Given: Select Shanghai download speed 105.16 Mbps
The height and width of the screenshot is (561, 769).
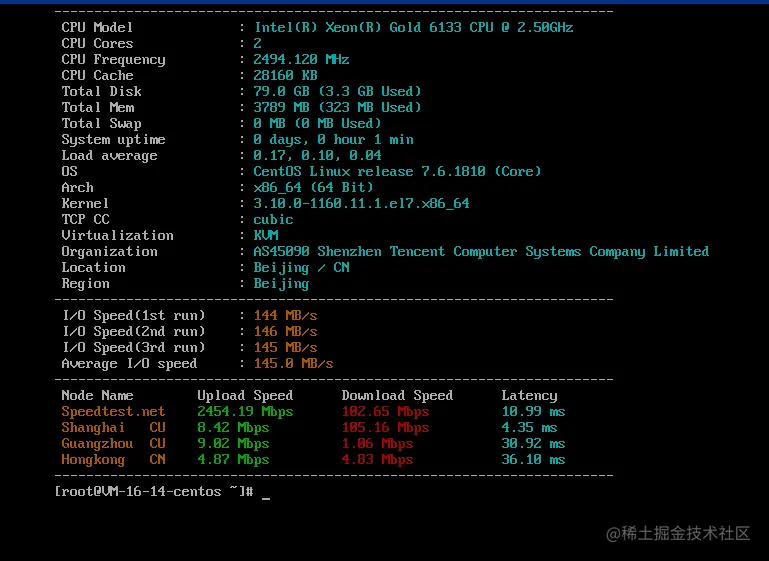Looking at the screenshot, I should pyautogui.click(x=385, y=427).
